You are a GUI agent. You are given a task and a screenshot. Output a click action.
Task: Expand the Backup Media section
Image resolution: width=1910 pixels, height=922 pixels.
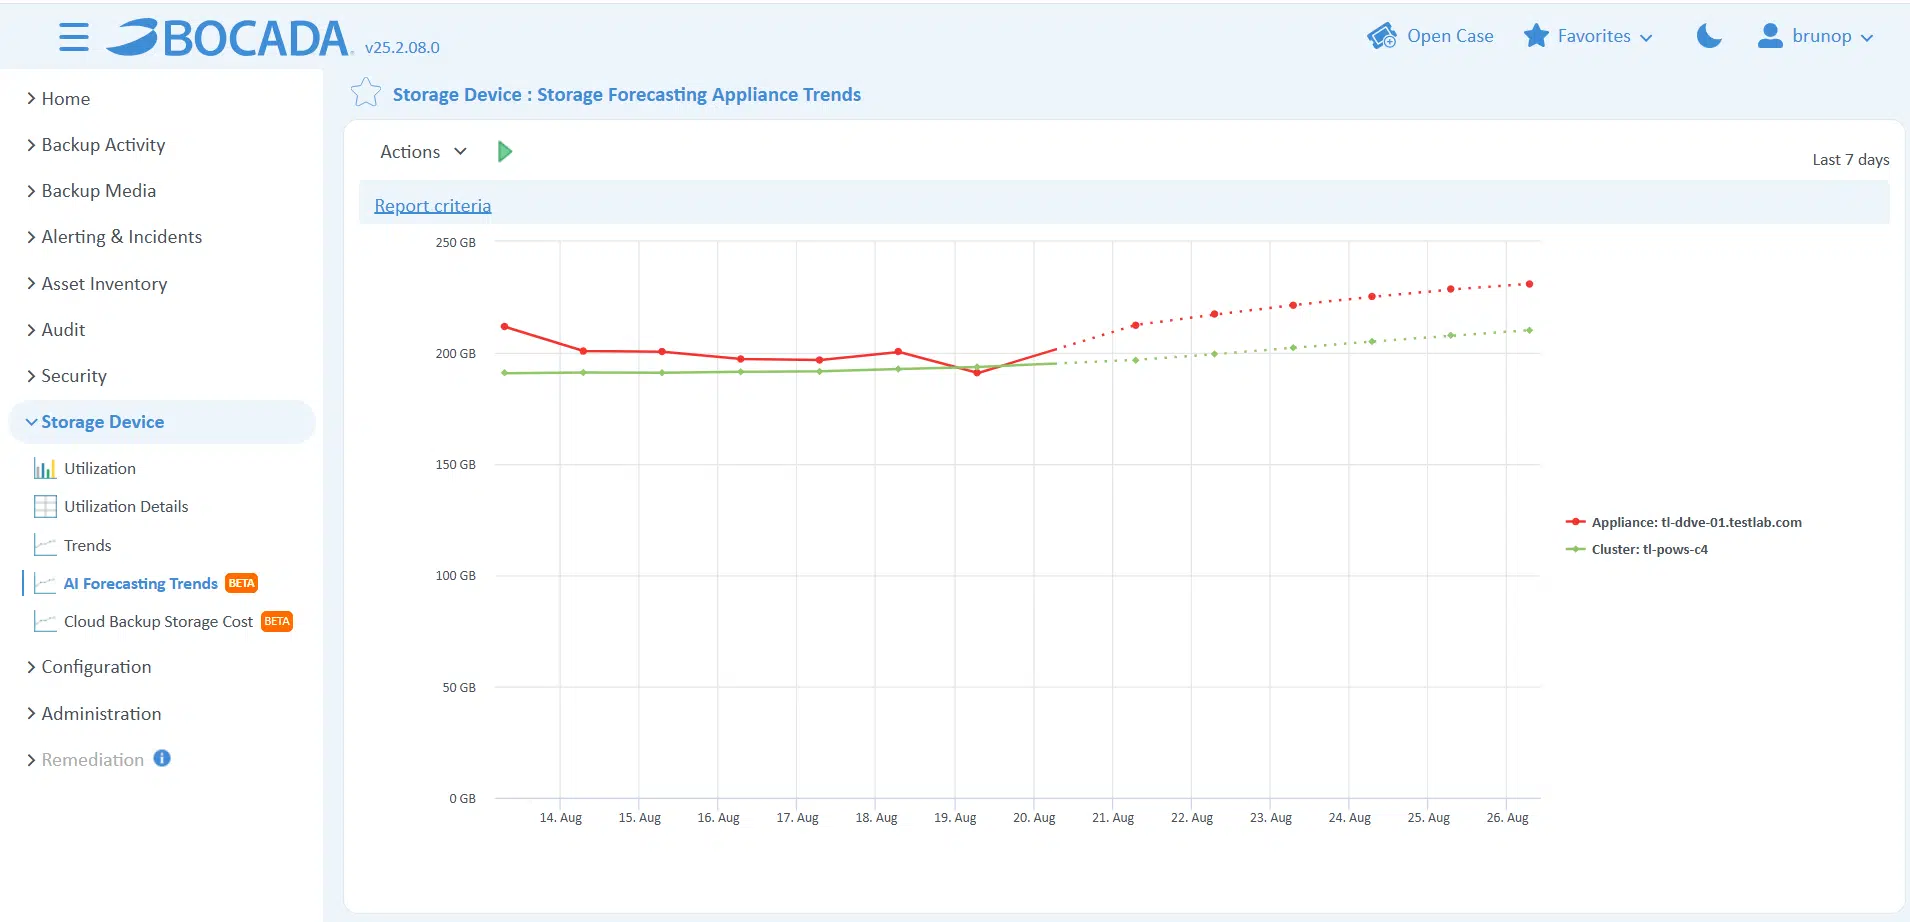[x=91, y=191]
